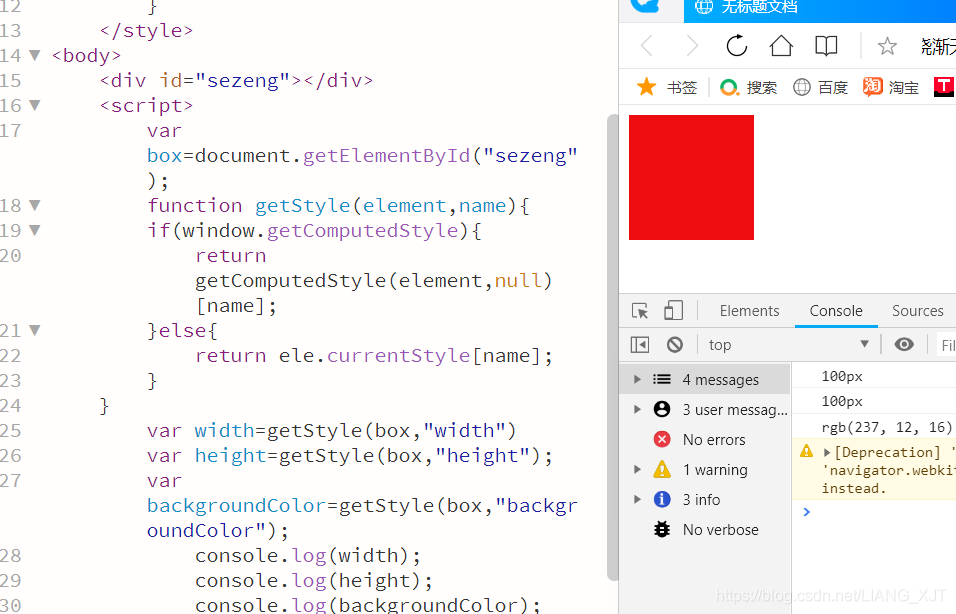The height and width of the screenshot is (614, 956).
Task: Open the 百度 bookmark
Action: pos(821,87)
